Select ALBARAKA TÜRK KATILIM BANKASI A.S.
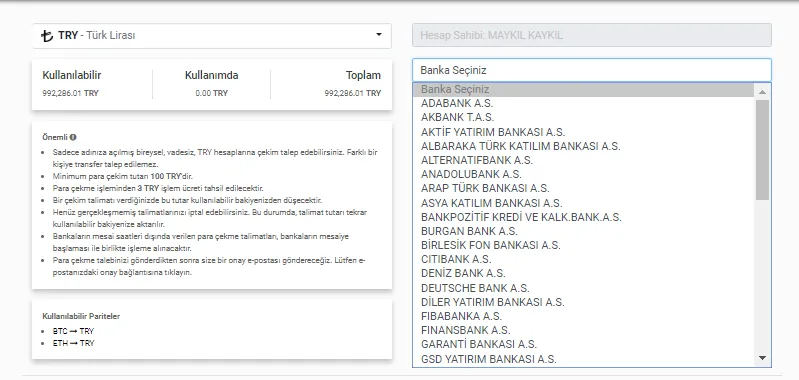 583,146
